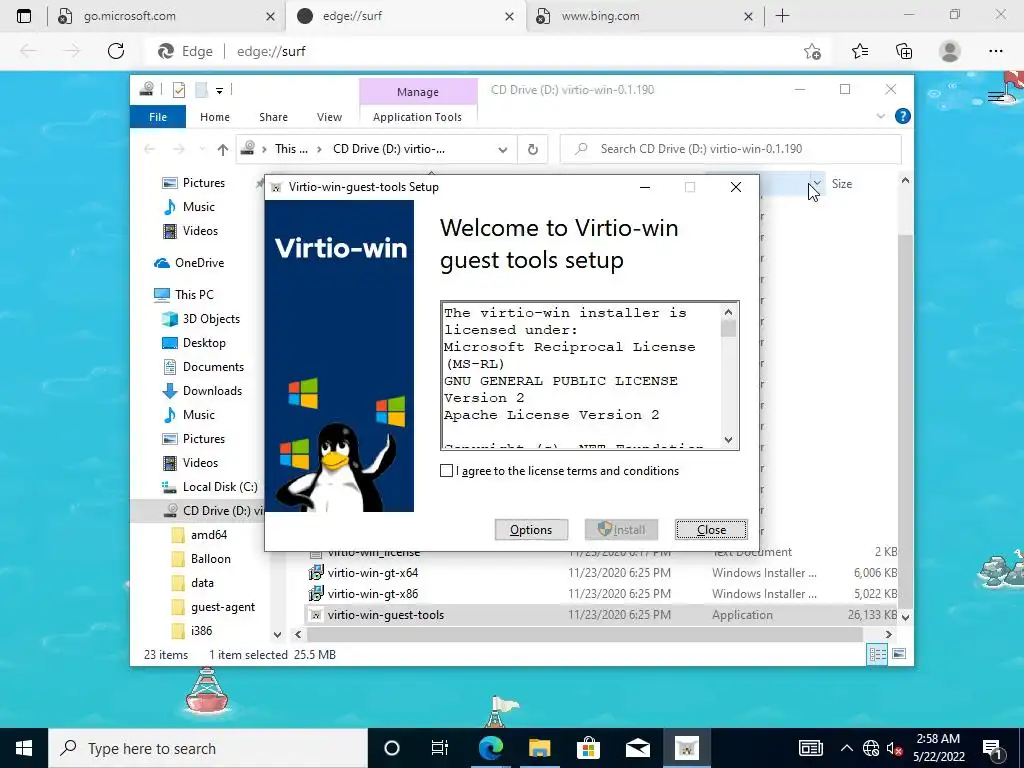
Task: Switch to the View ribbon tab
Action: [x=329, y=117]
